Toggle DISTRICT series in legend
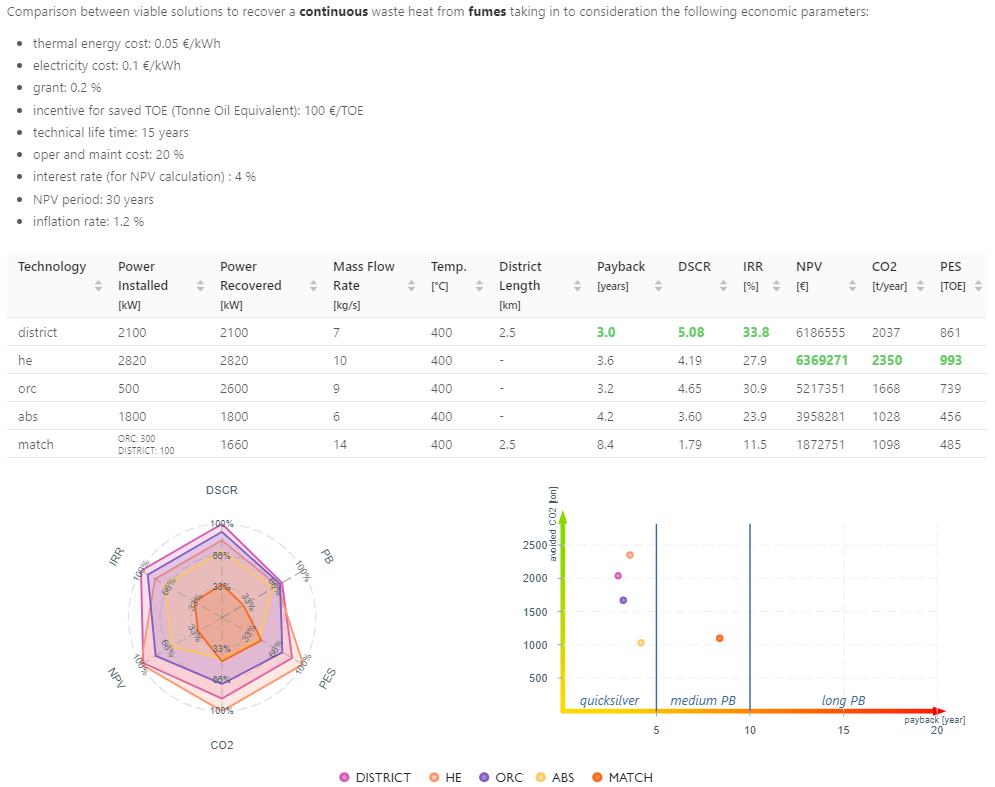This screenshot has height=787, width=995. [375, 777]
